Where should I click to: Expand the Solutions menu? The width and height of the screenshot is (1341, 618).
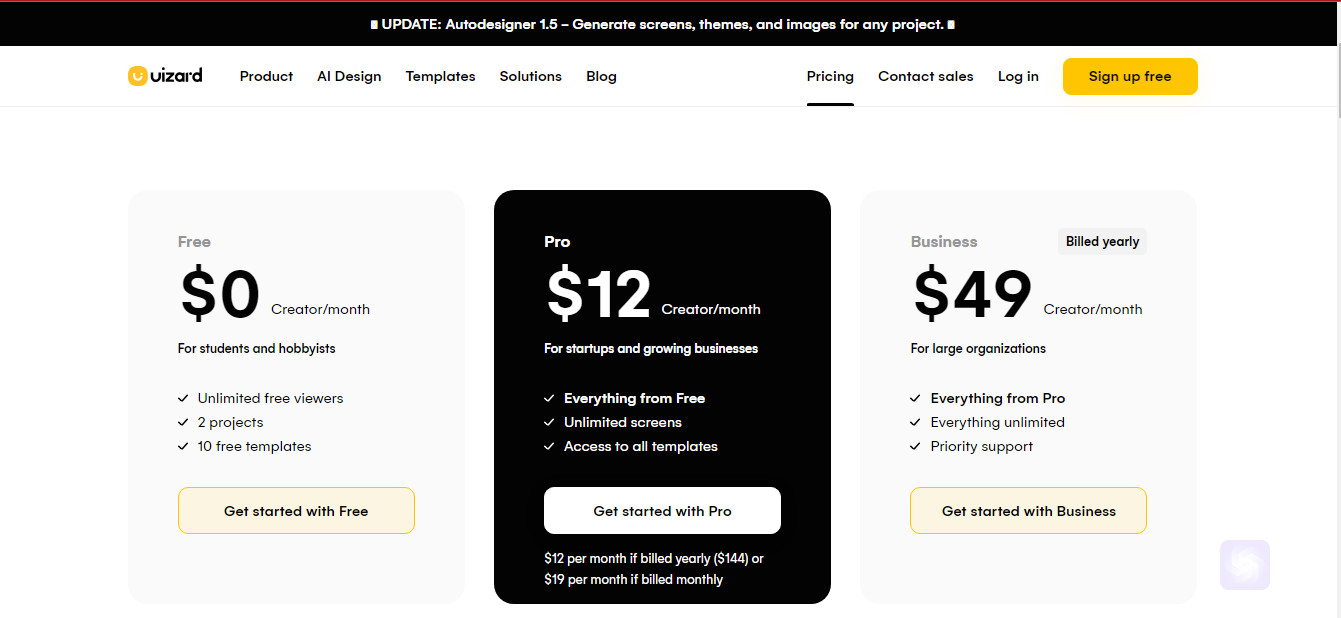[x=531, y=76]
